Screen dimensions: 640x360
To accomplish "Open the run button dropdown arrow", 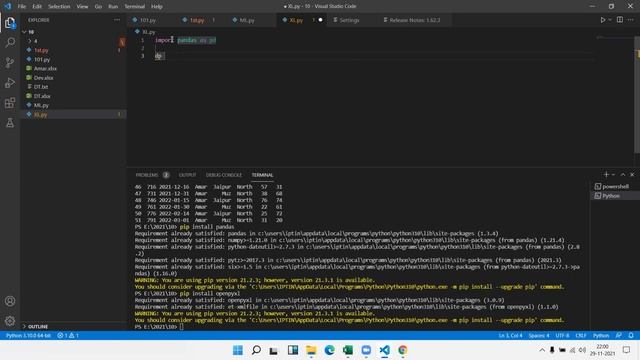I will click(610, 20).
